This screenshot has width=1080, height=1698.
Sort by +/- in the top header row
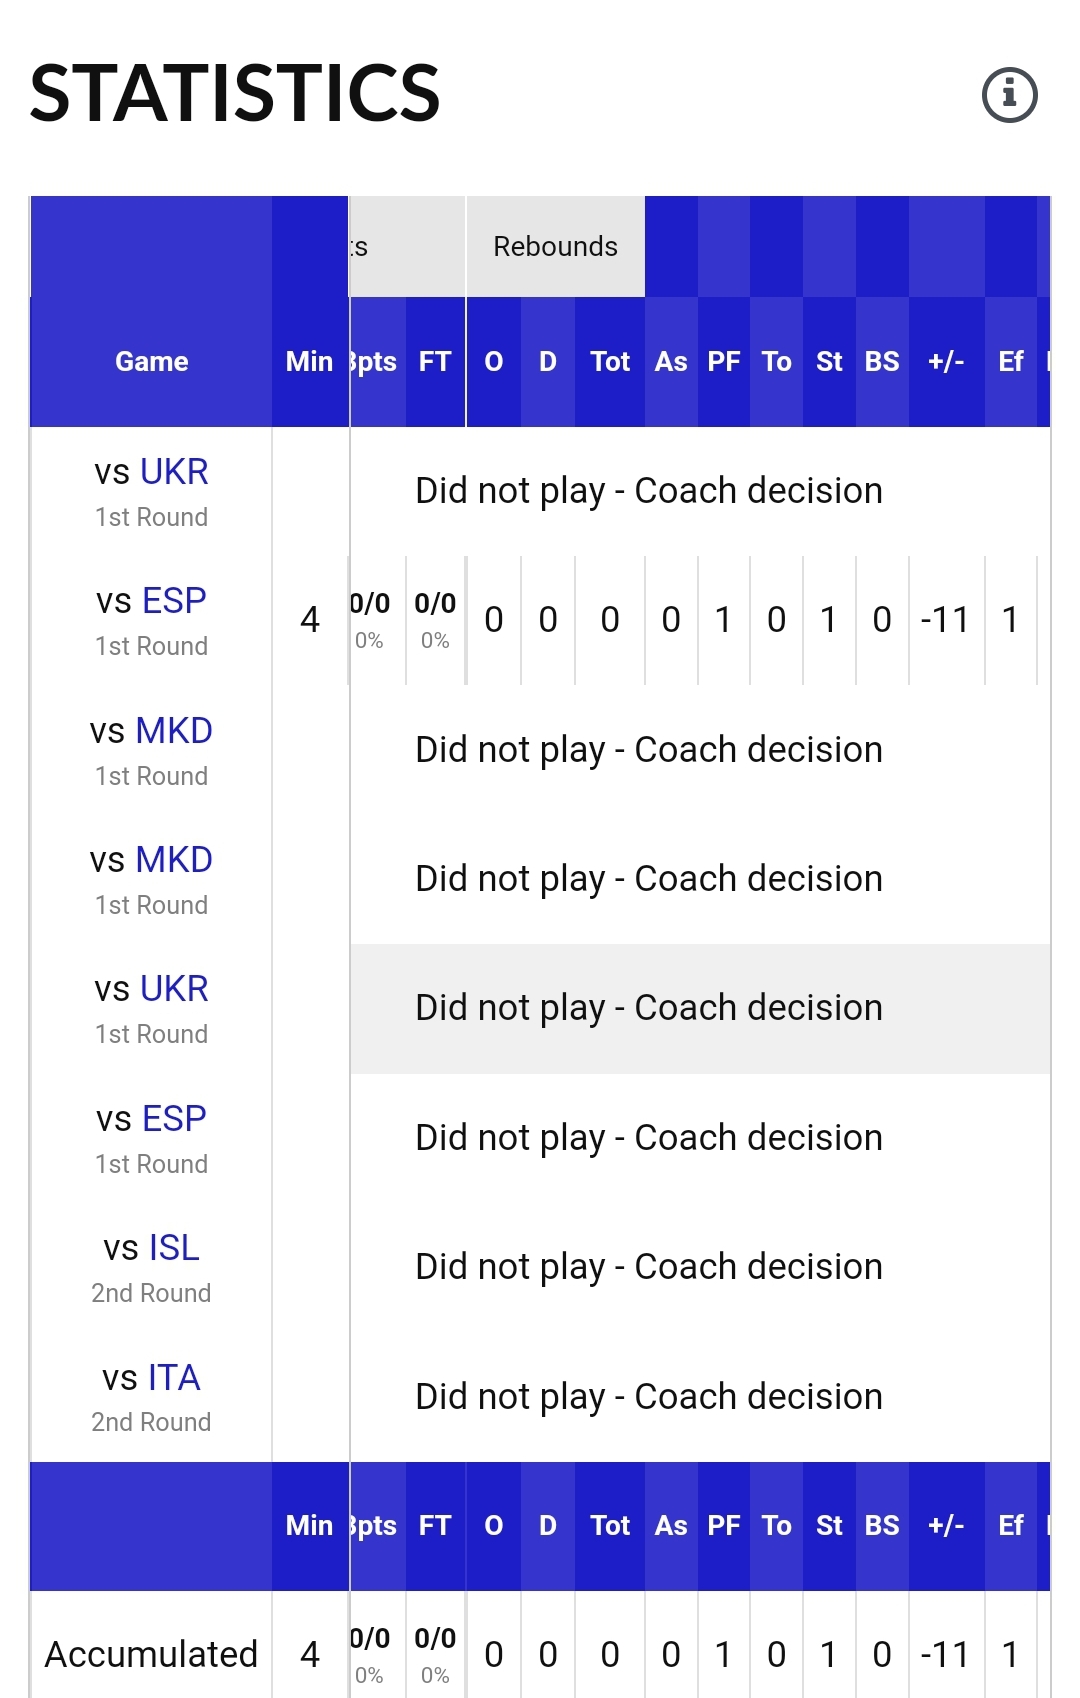[x=946, y=362]
